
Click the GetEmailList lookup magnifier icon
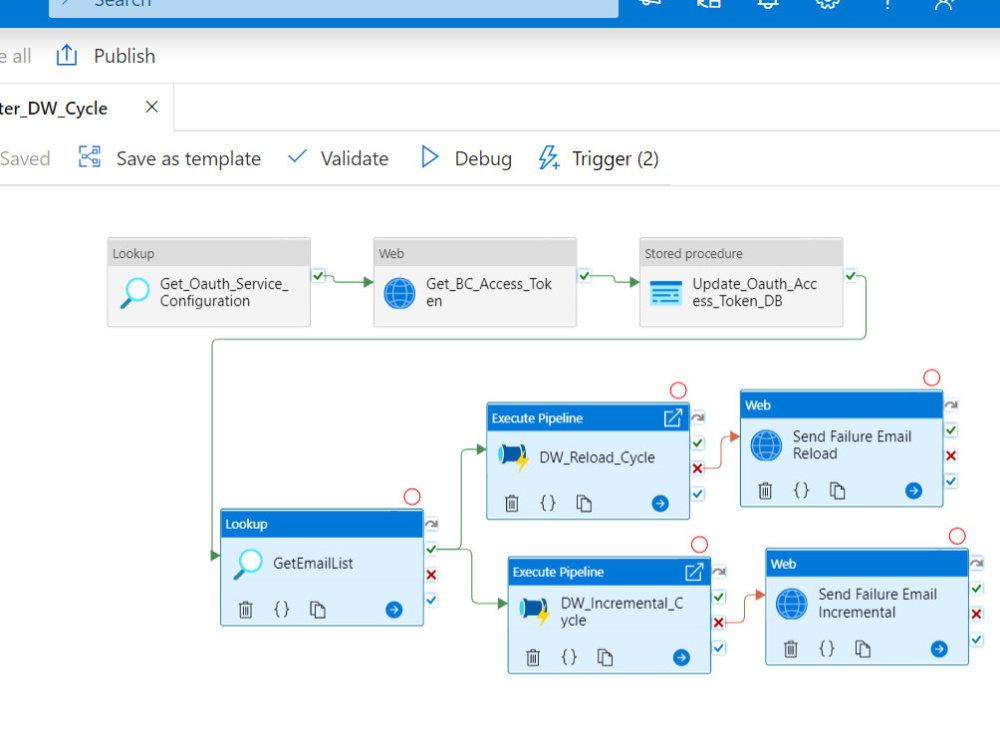click(248, 564)
